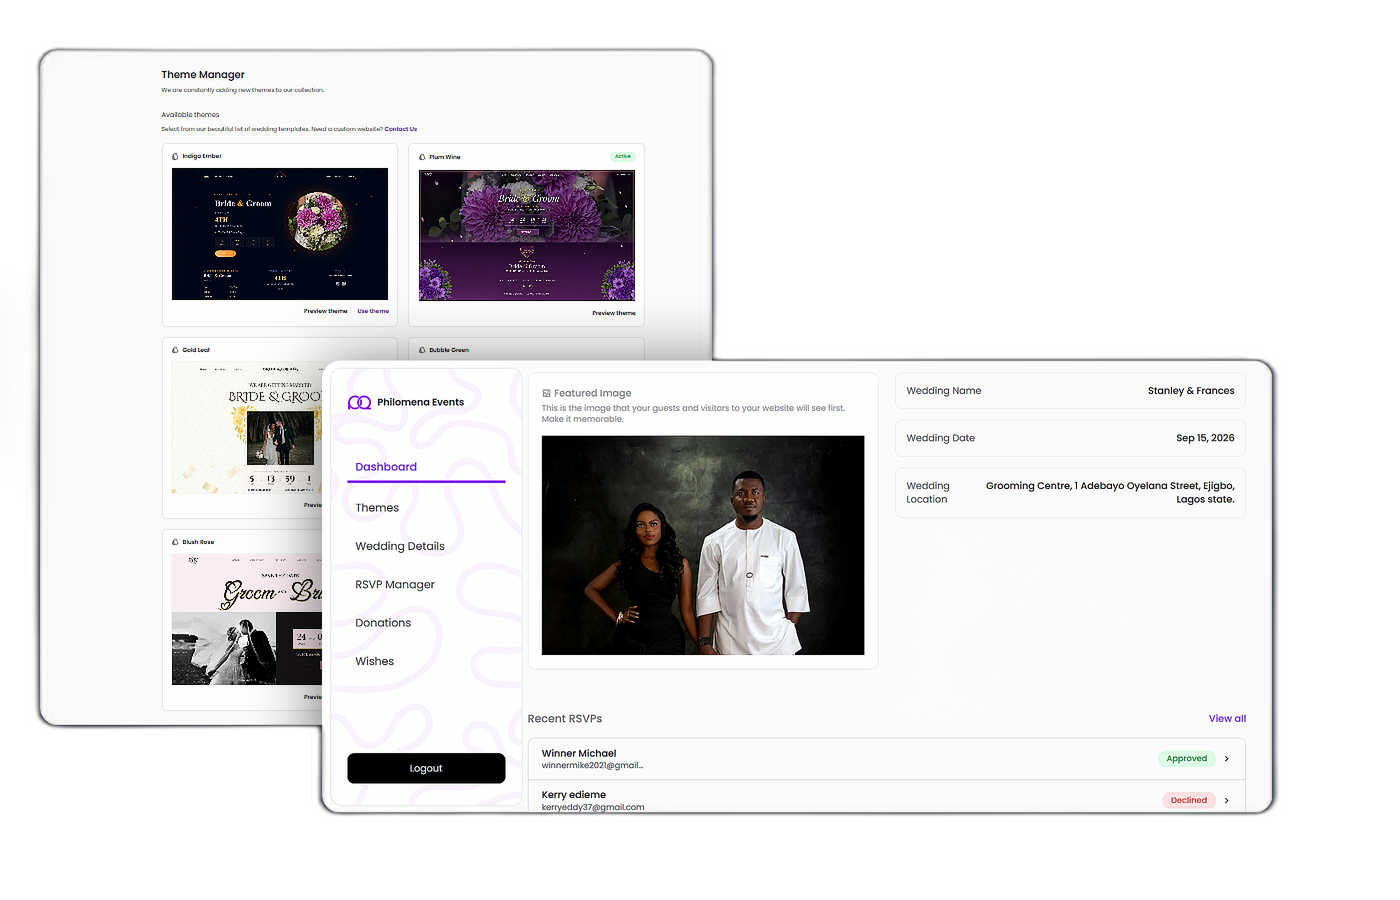Screen dimensions: 1400x900
Task: Click Use theme under Indigo Ember
Action: 373,311
